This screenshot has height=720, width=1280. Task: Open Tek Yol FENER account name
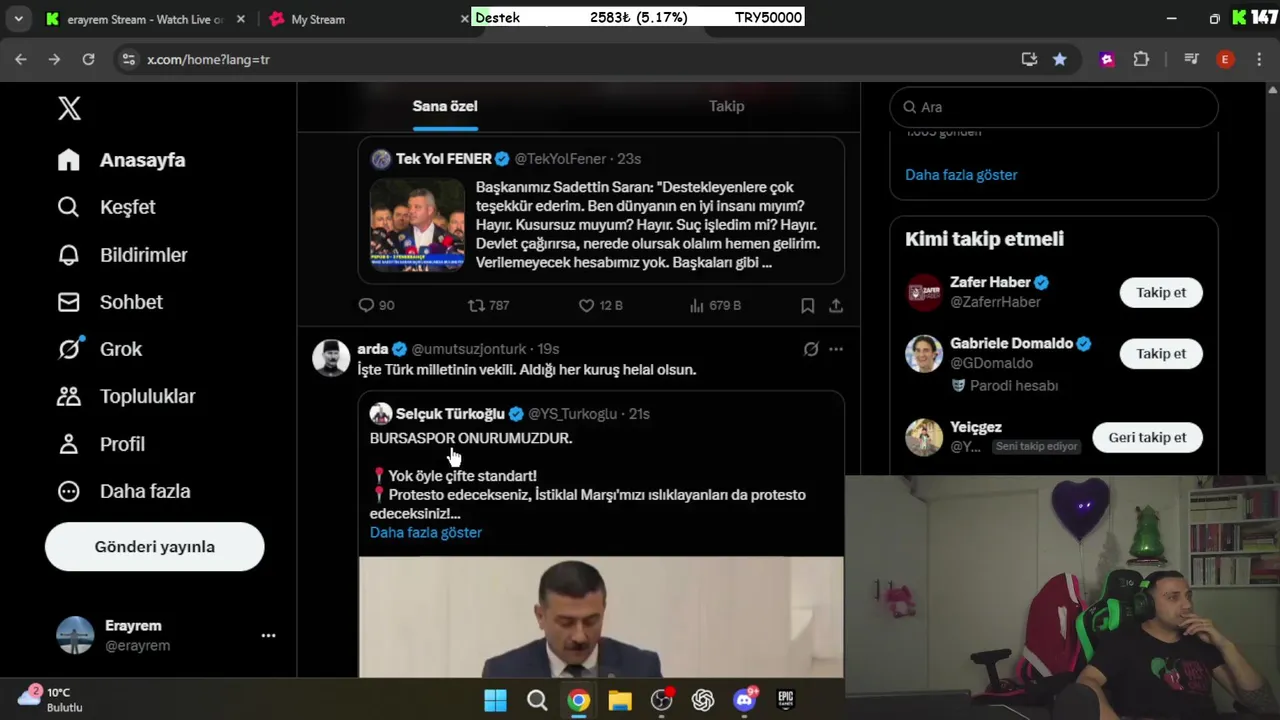click(x=443, y=159)
